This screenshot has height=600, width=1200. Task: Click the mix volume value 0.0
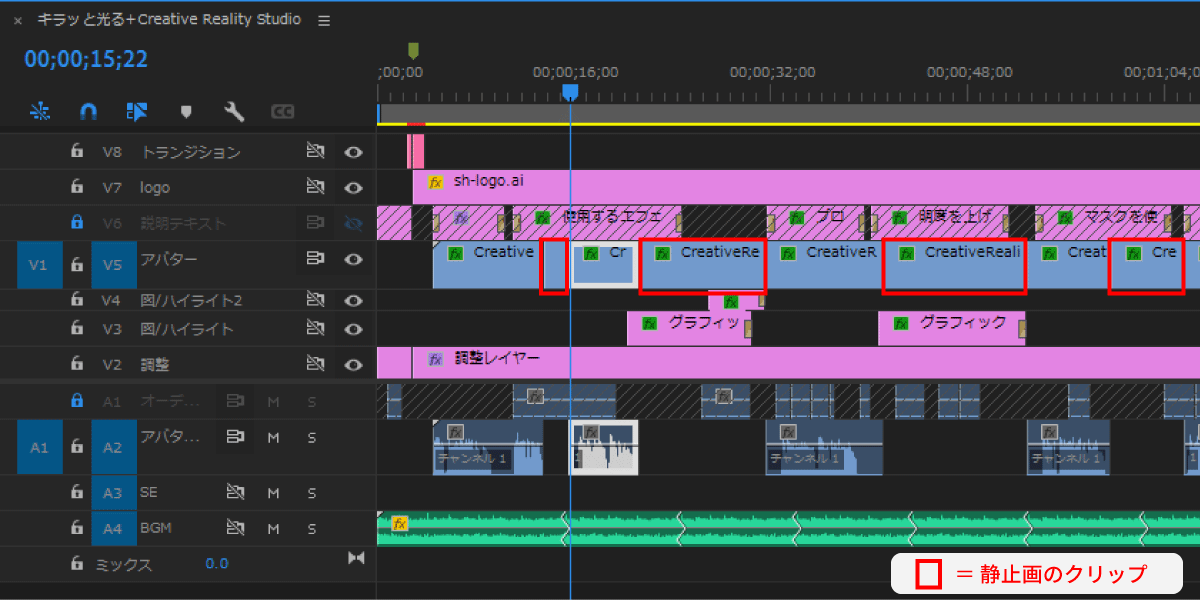(x=217, y=564)
